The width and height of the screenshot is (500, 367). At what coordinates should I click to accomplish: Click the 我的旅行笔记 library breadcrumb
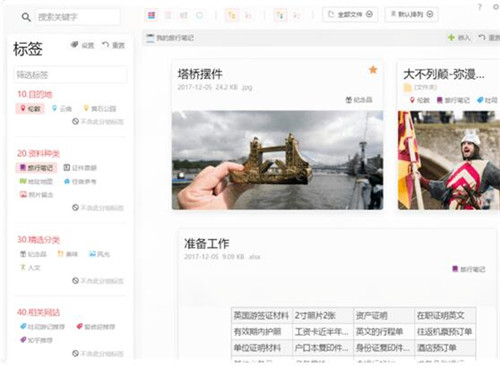(x=170, y=38)
